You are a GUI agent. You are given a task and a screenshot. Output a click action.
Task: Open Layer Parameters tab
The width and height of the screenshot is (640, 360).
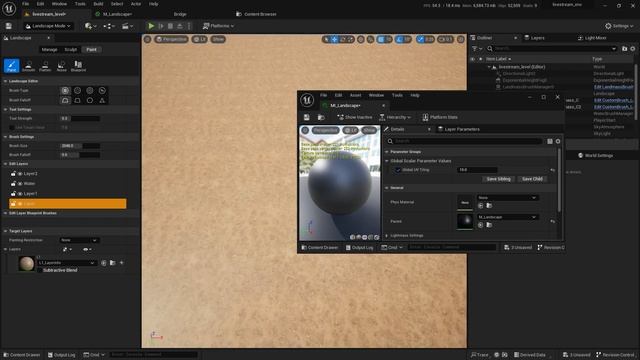pos(458,129)
